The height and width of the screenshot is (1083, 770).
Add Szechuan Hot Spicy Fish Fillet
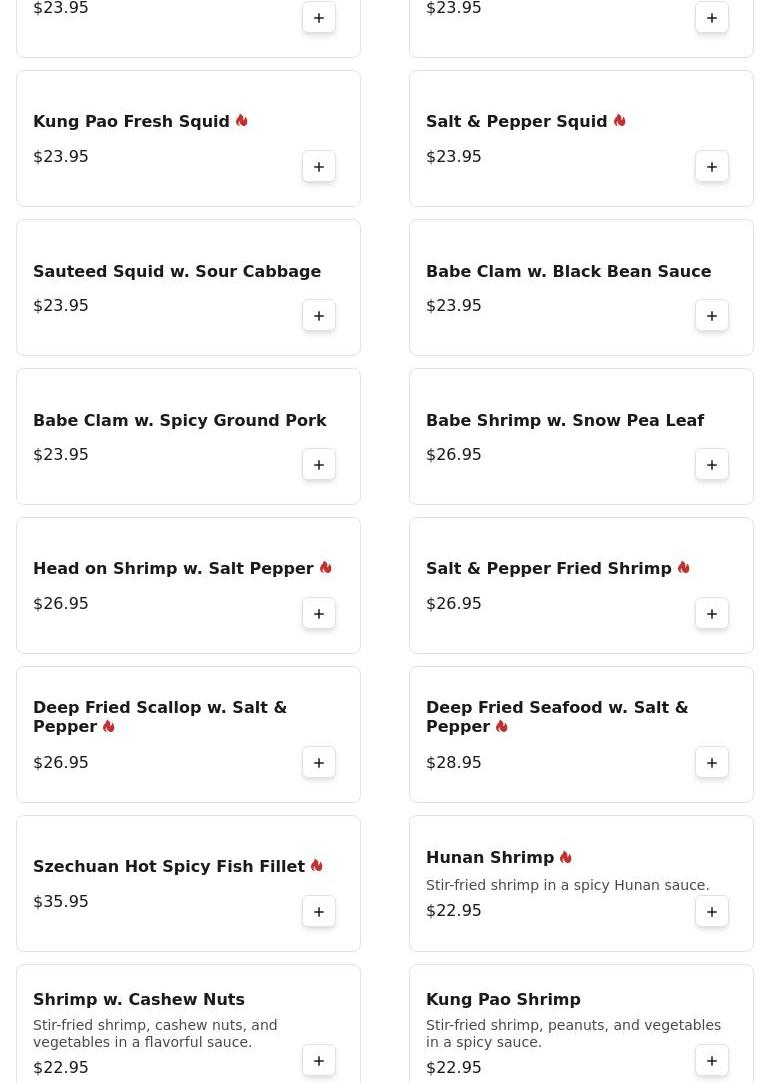coord(319,912)
